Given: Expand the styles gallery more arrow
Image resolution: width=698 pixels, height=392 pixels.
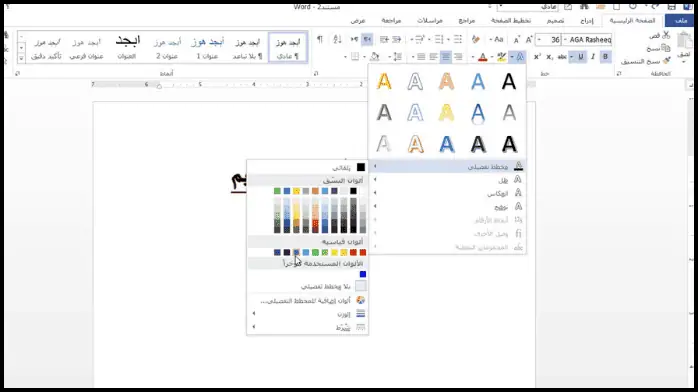Looking at the screenshot, I should pyautogui.click(x=21, y=58).
